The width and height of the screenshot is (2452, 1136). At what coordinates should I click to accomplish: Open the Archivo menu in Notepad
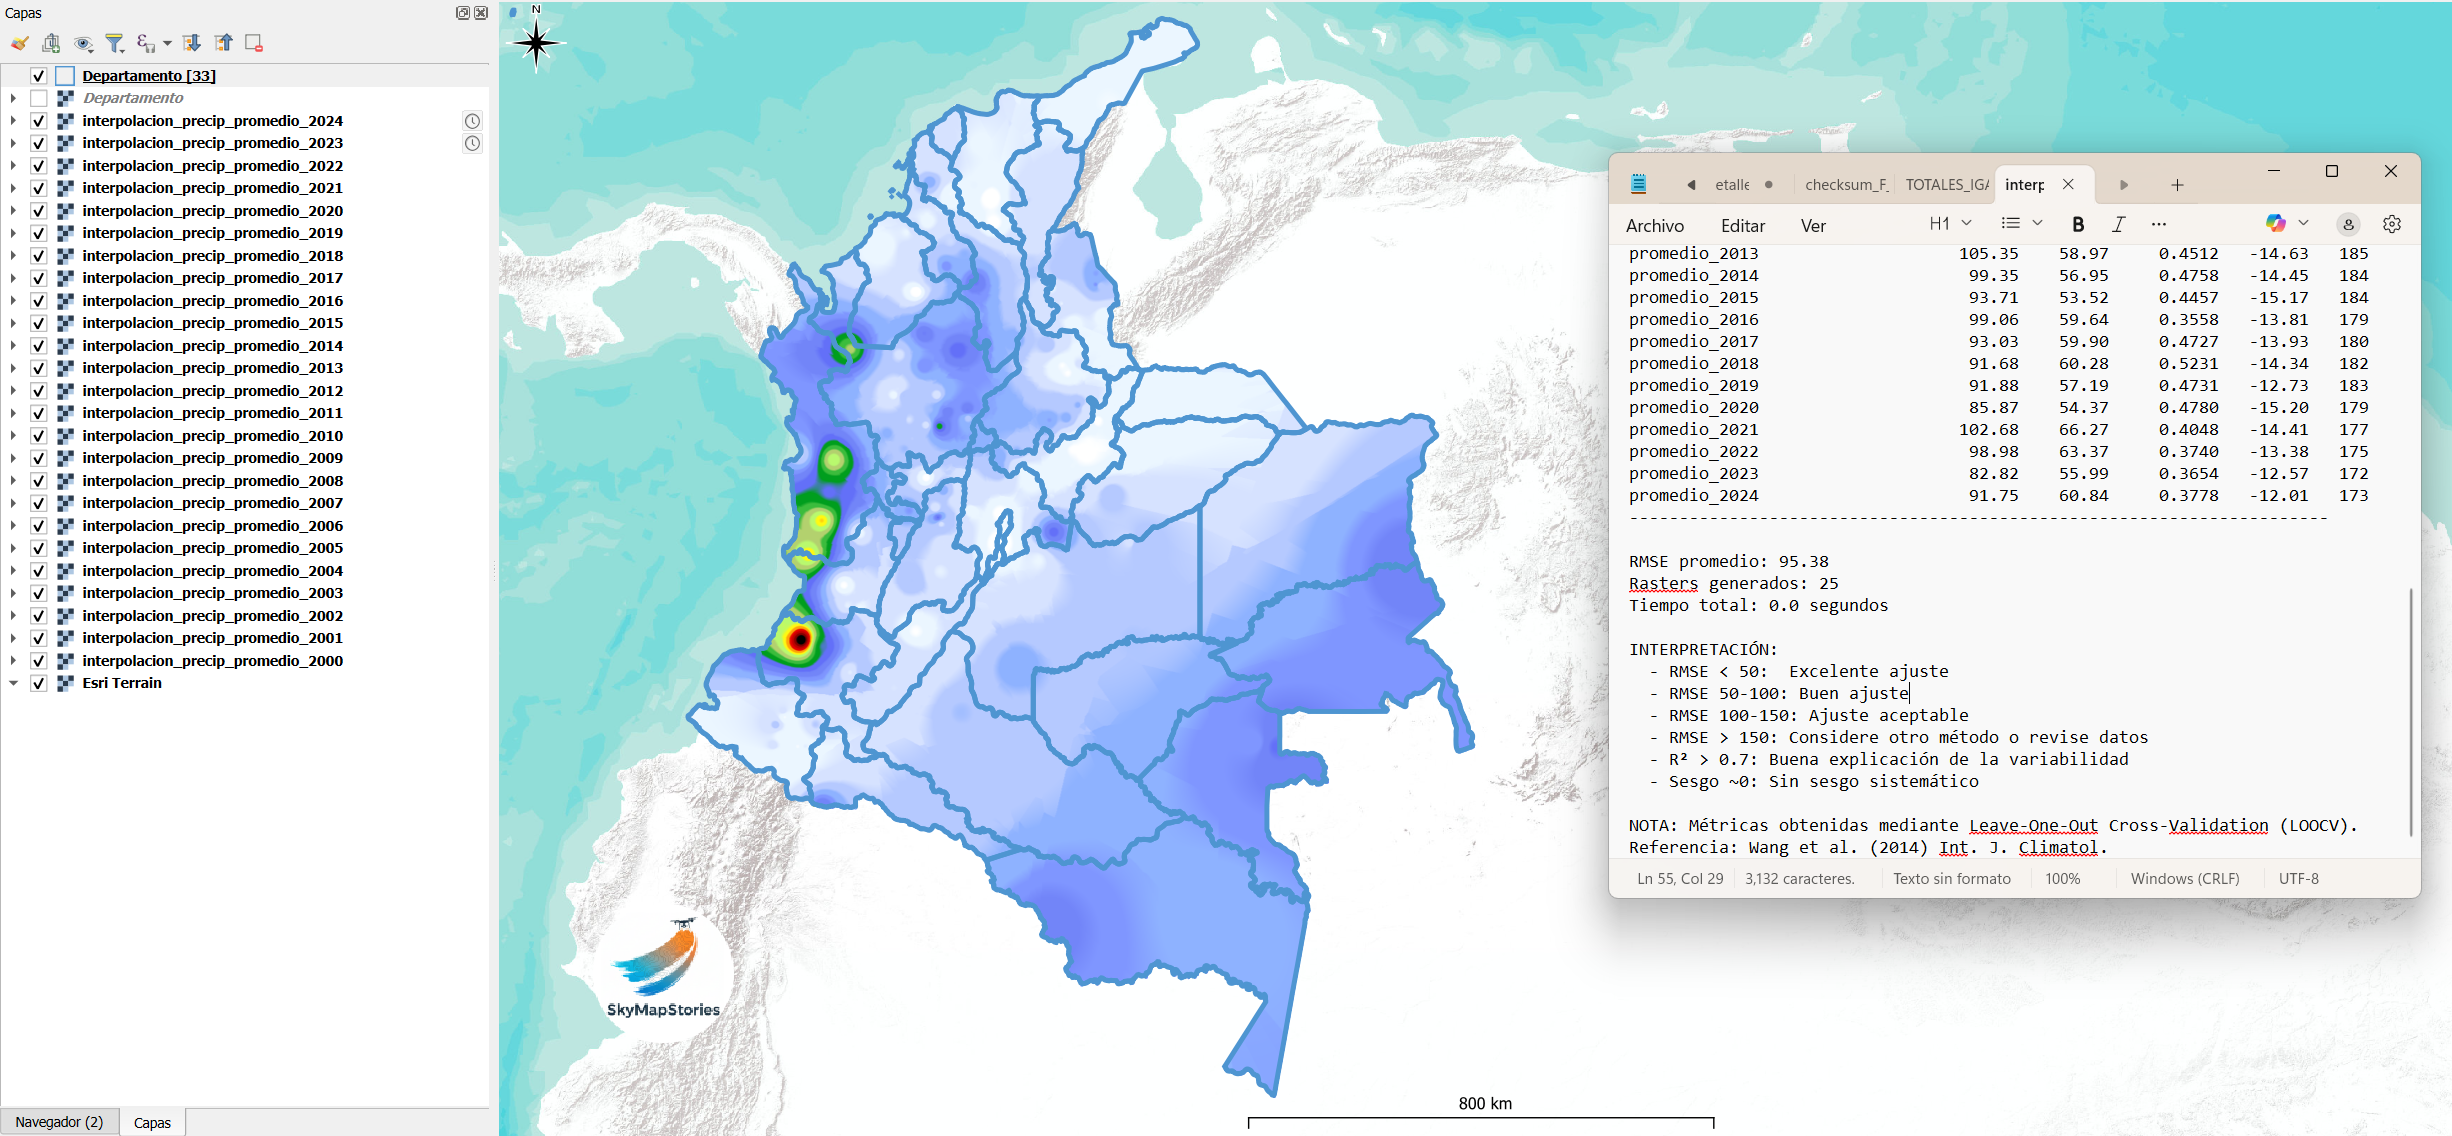pyautogui.click(x=1654, y=226)
